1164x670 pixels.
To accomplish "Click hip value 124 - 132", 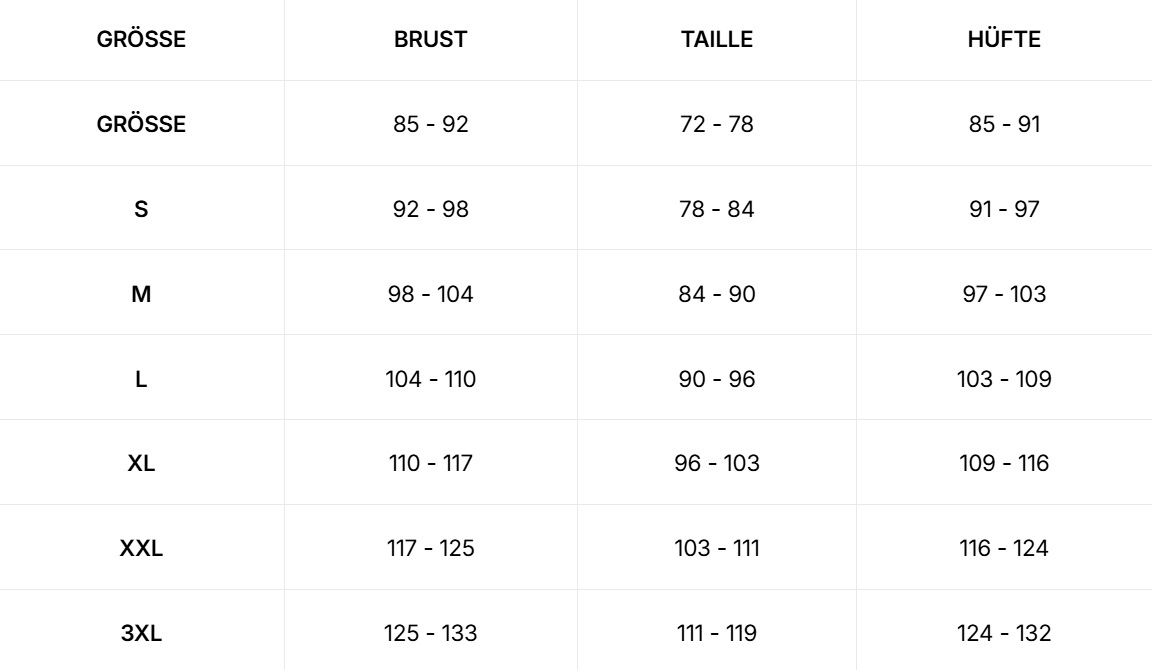I will (1004, 634).
